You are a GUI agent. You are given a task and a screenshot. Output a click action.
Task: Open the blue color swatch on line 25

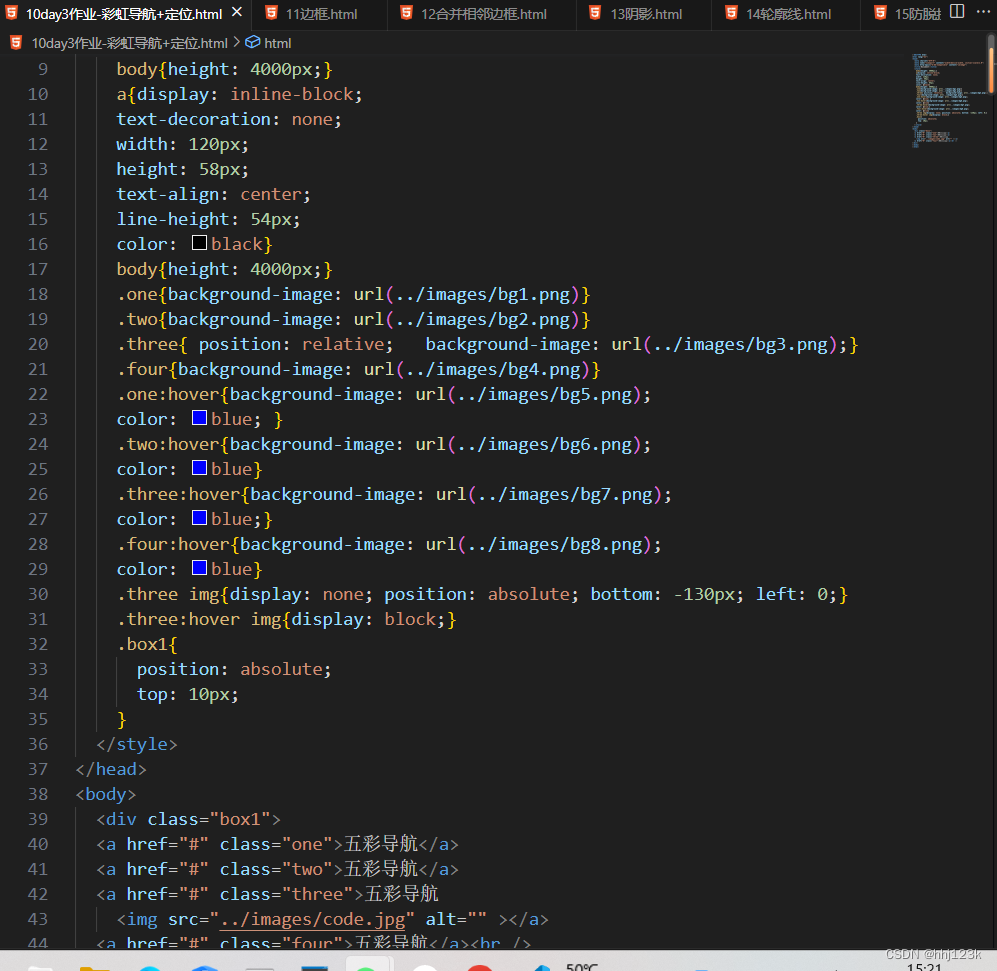coord(200,468)
